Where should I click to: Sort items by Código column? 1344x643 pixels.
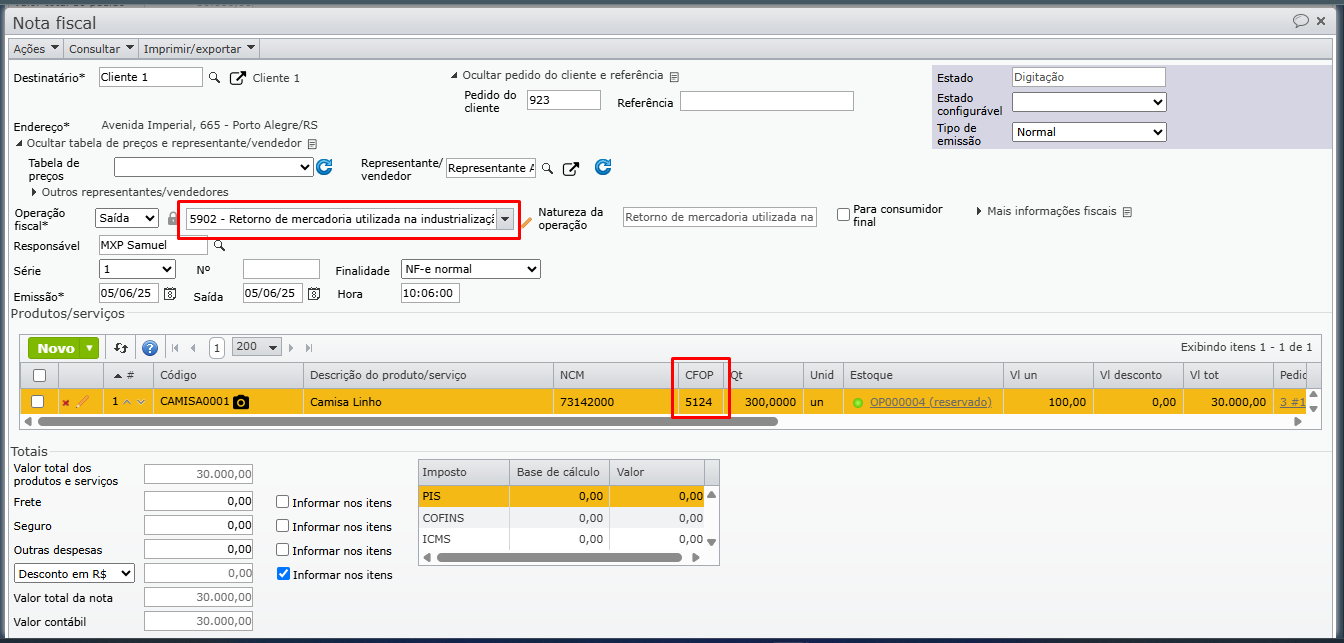(228, 375)
